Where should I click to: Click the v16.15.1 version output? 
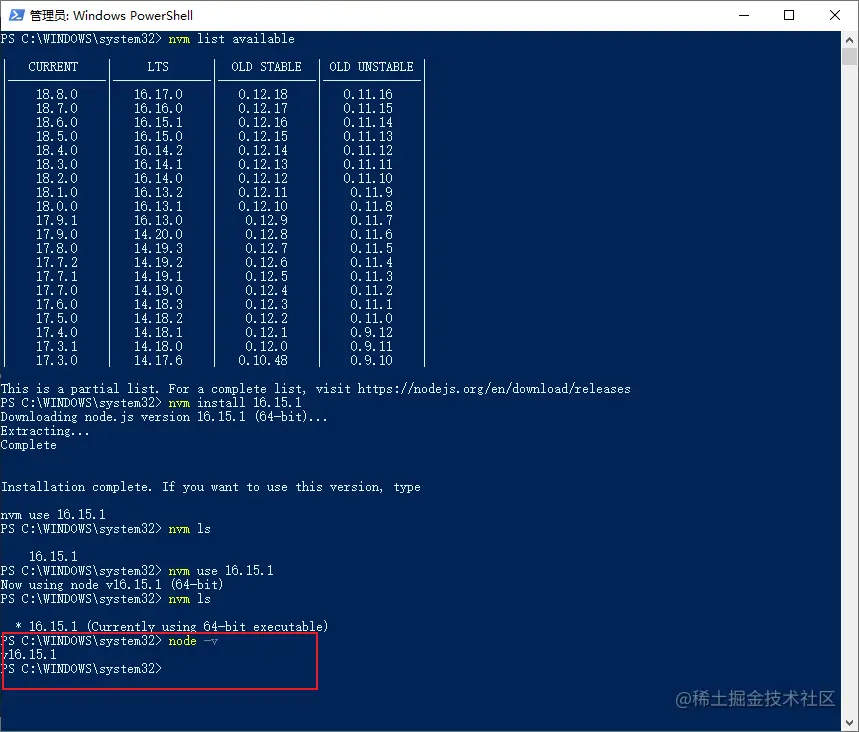(x=29, y=655)
